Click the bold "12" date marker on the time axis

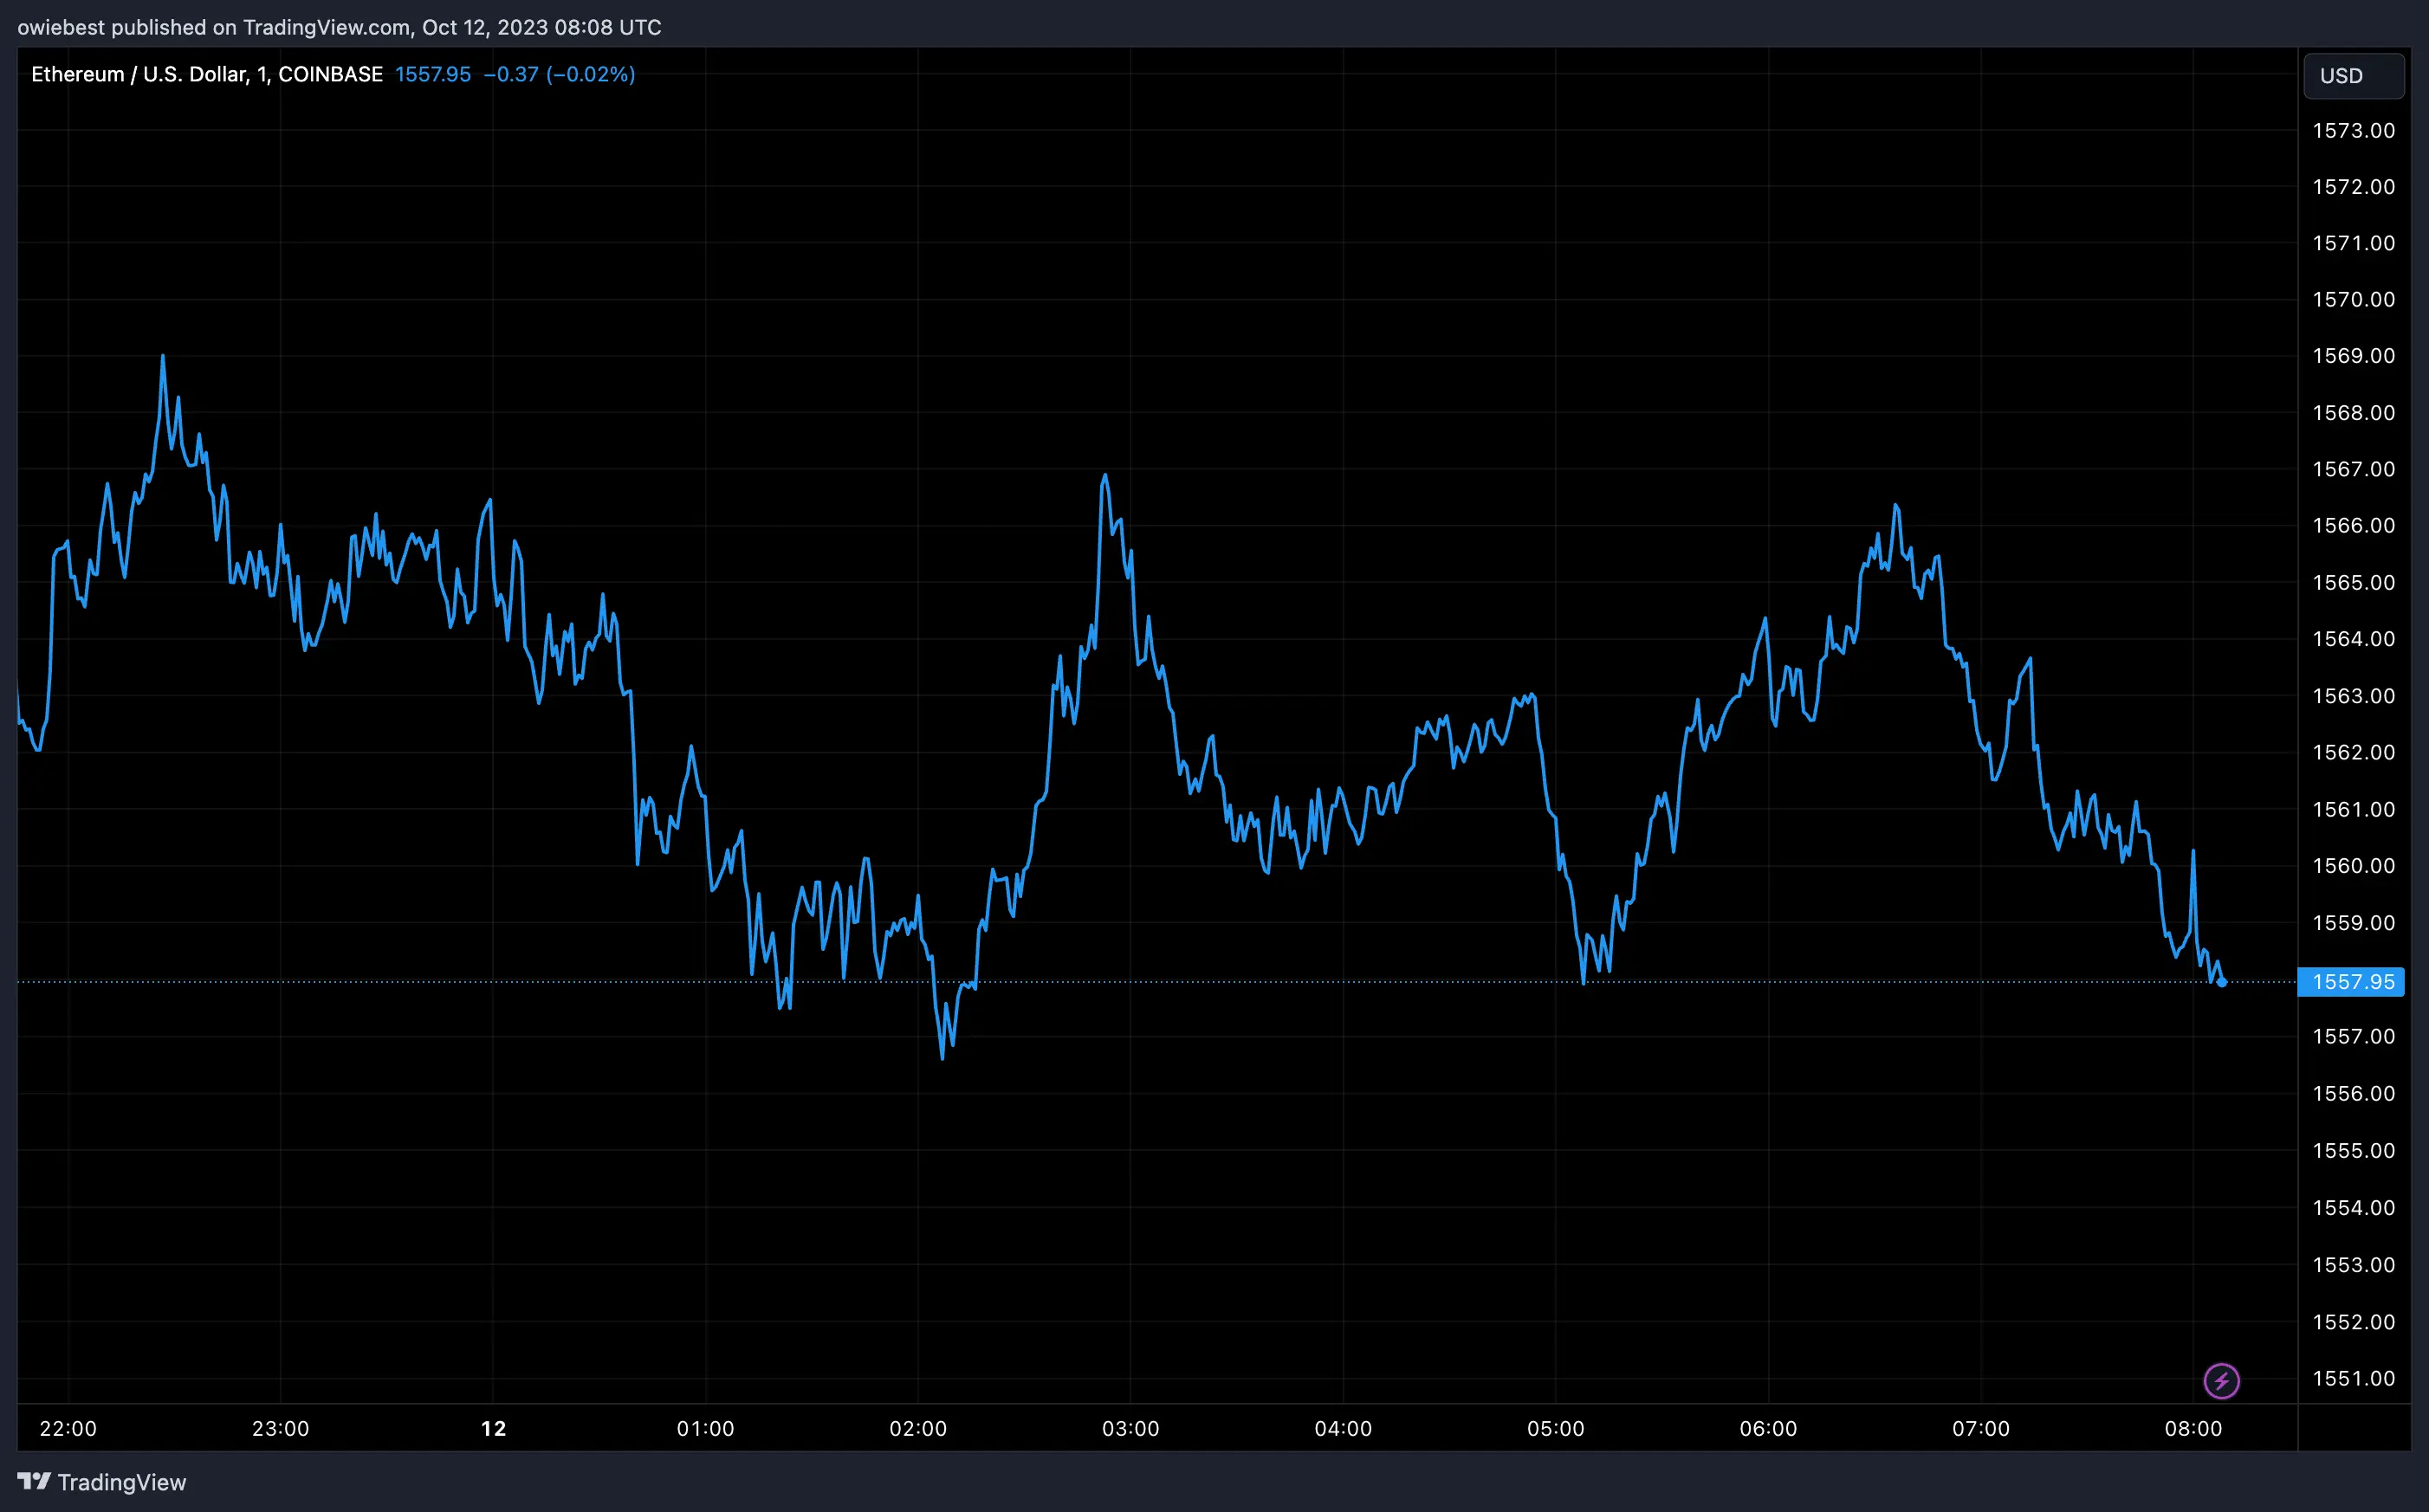[x=492, y=1428]
